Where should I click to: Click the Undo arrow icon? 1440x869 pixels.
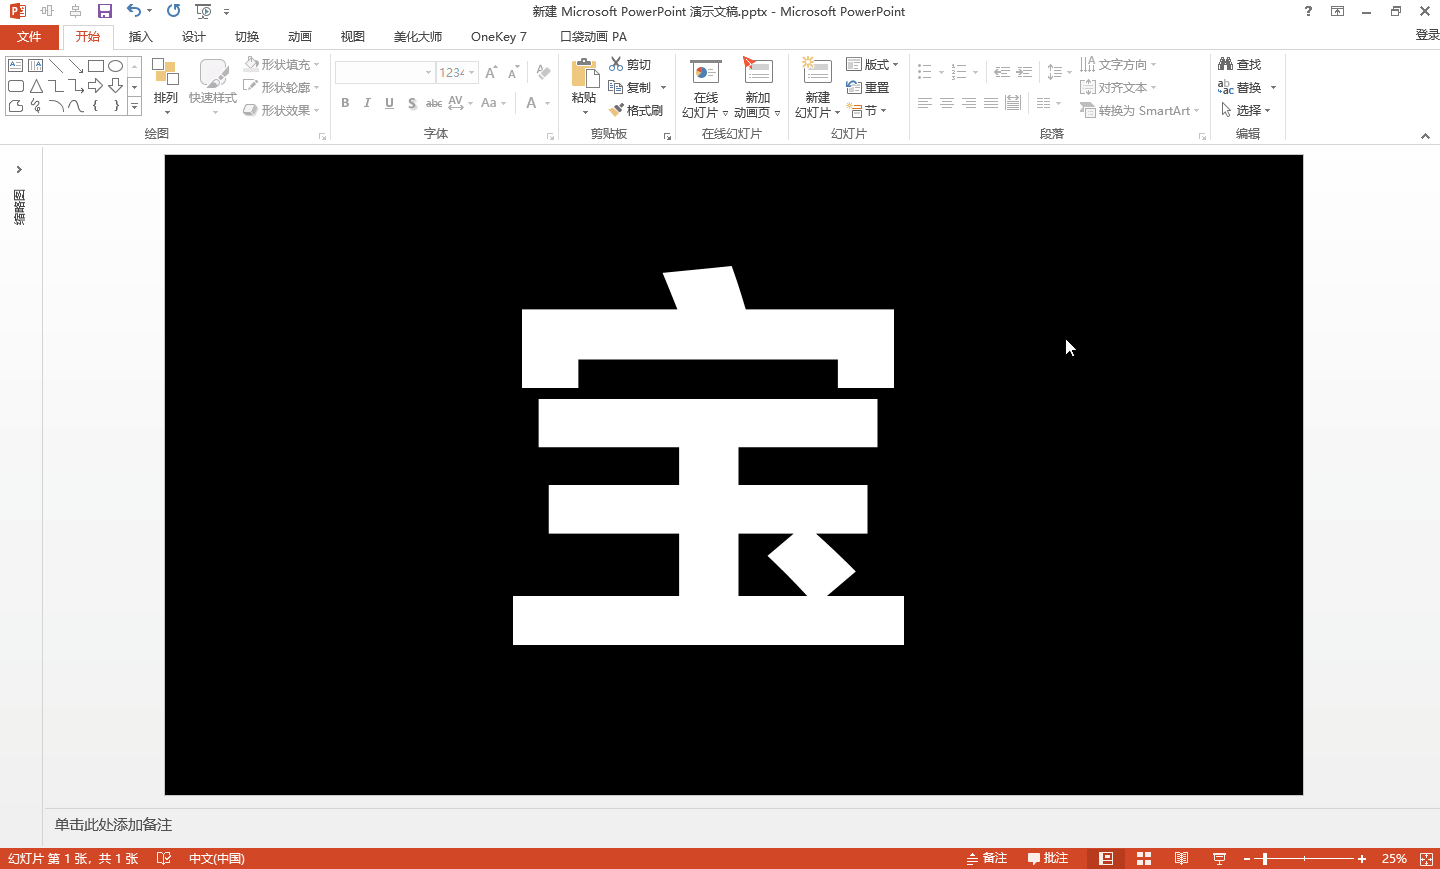click(134, 11)
